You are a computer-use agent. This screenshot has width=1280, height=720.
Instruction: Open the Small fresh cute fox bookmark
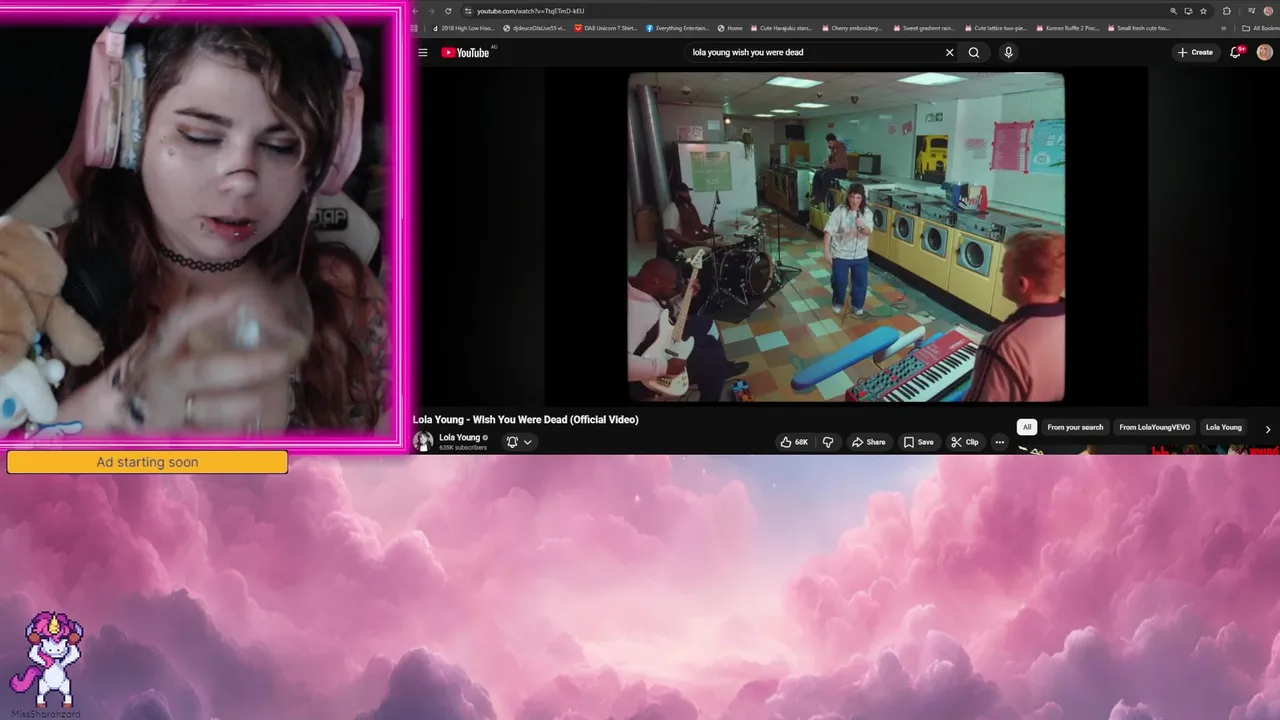tap(1139, 28)
